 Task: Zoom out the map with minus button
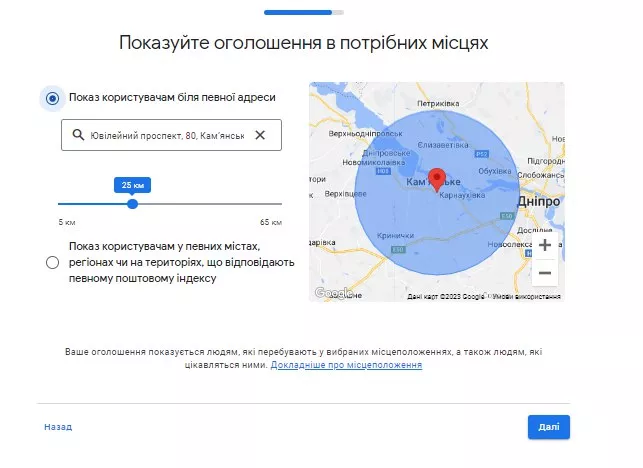[x=545, y=273]
